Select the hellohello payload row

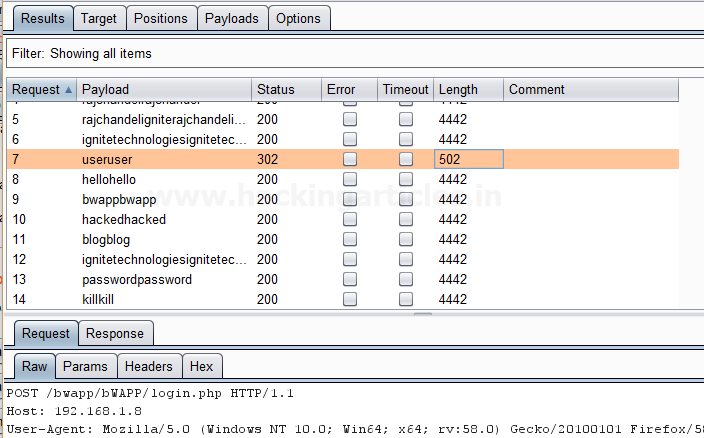tap(343, 179)
